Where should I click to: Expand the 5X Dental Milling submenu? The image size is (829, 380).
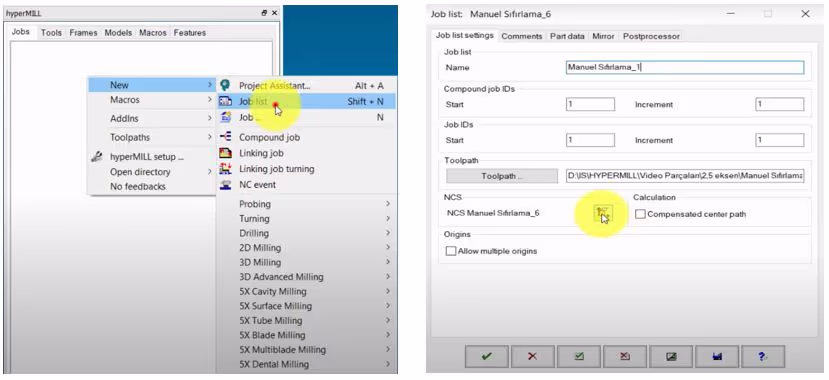(x=307, y=364)
